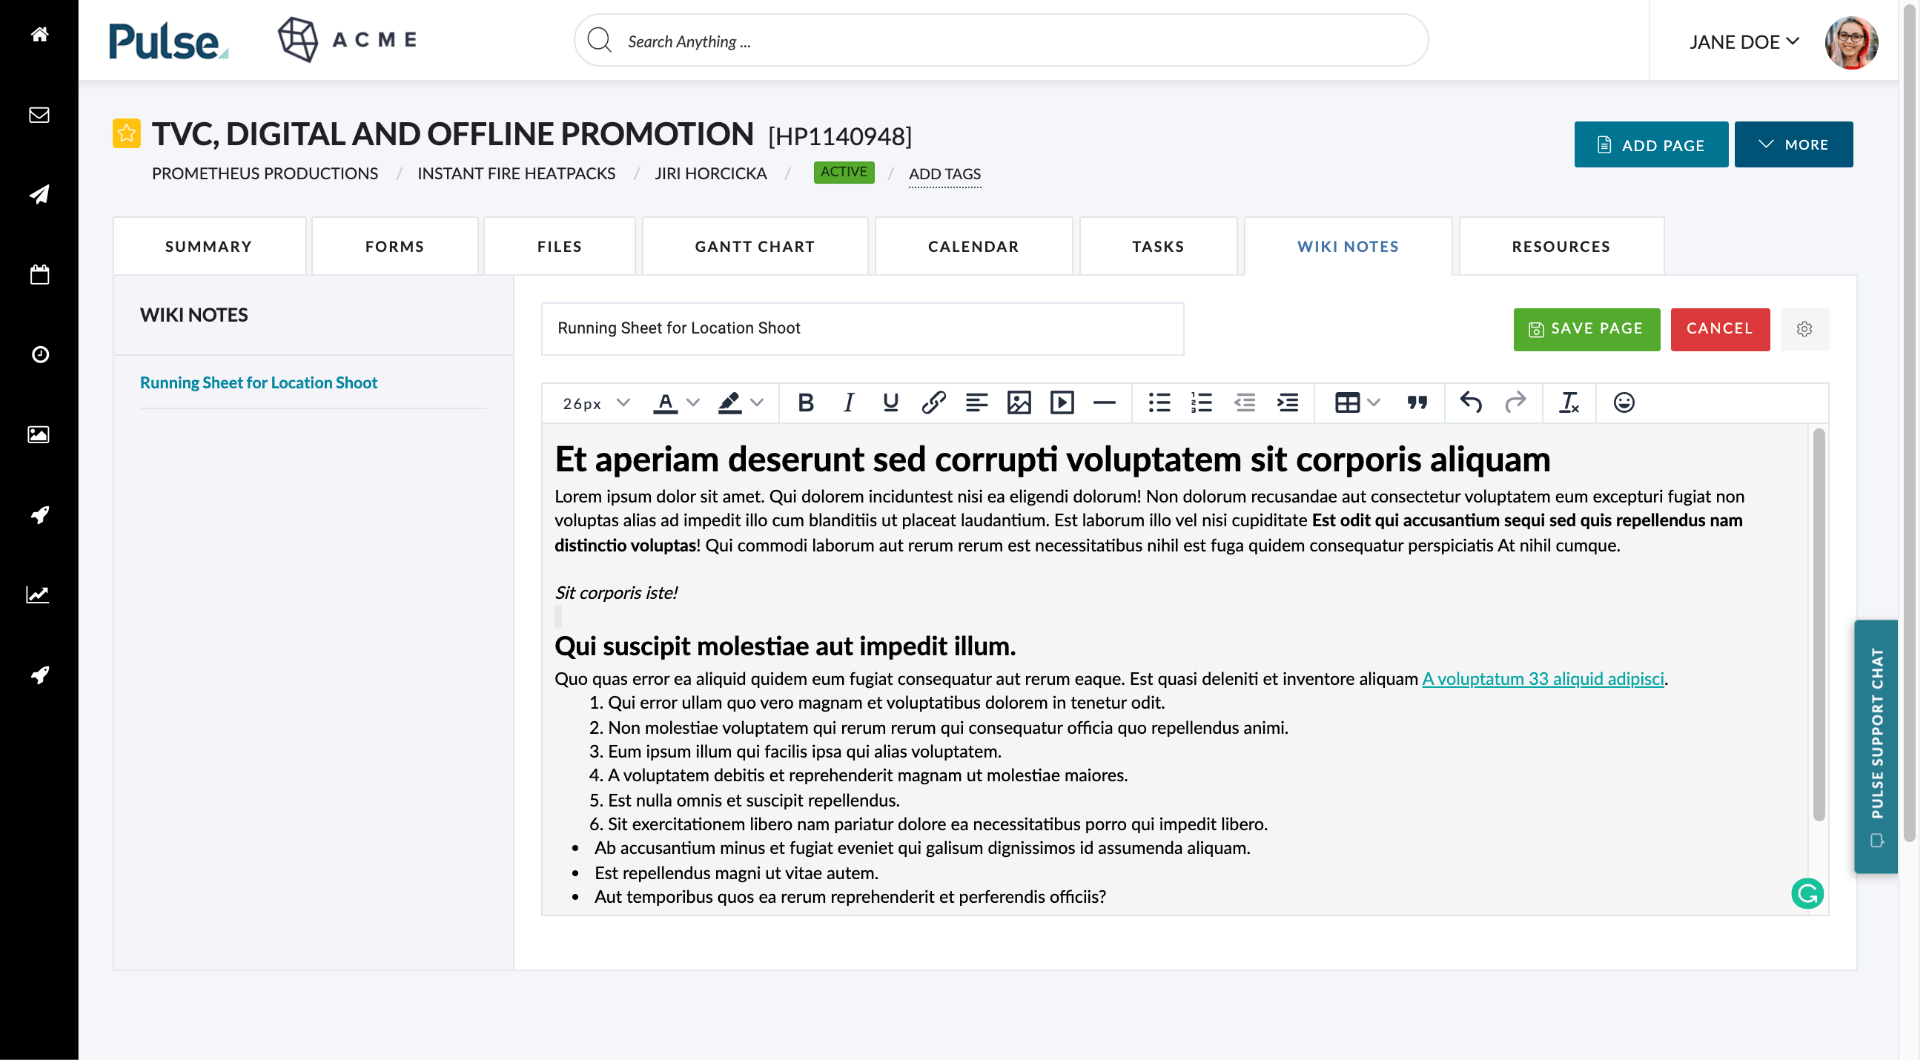Open the emoji picker
The height and width of the screenshot is (1060, 1920).
(1623, 403)
